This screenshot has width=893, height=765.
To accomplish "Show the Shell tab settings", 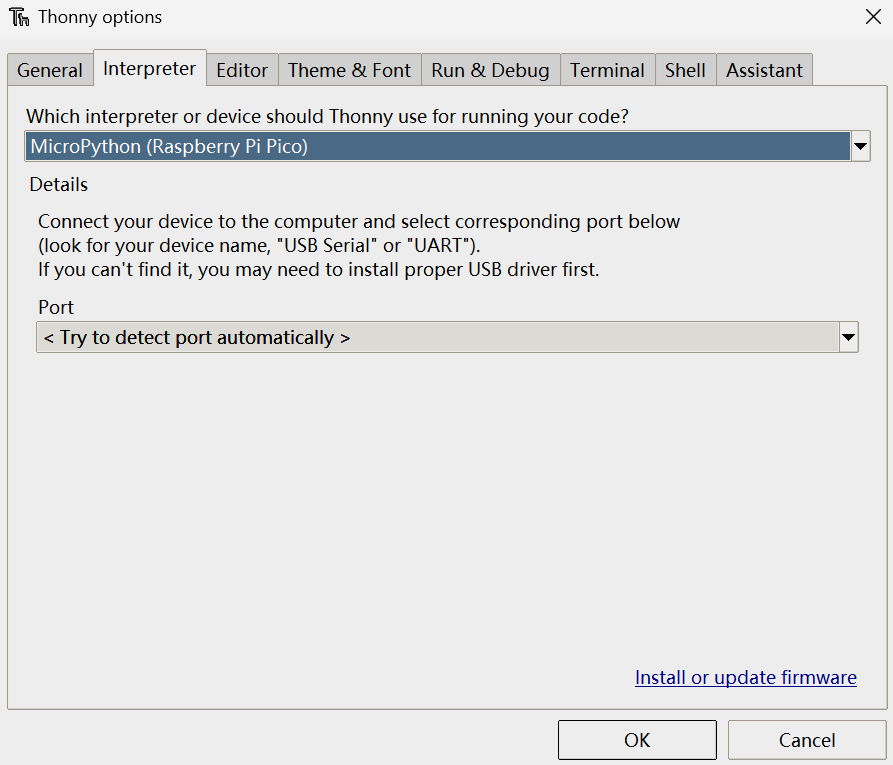I will pyautogui.click(x=685, y=70).
